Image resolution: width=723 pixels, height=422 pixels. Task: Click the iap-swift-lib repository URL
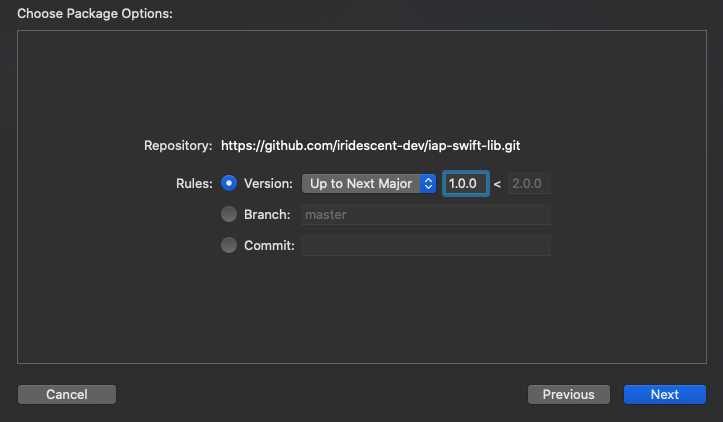point(370,146)
